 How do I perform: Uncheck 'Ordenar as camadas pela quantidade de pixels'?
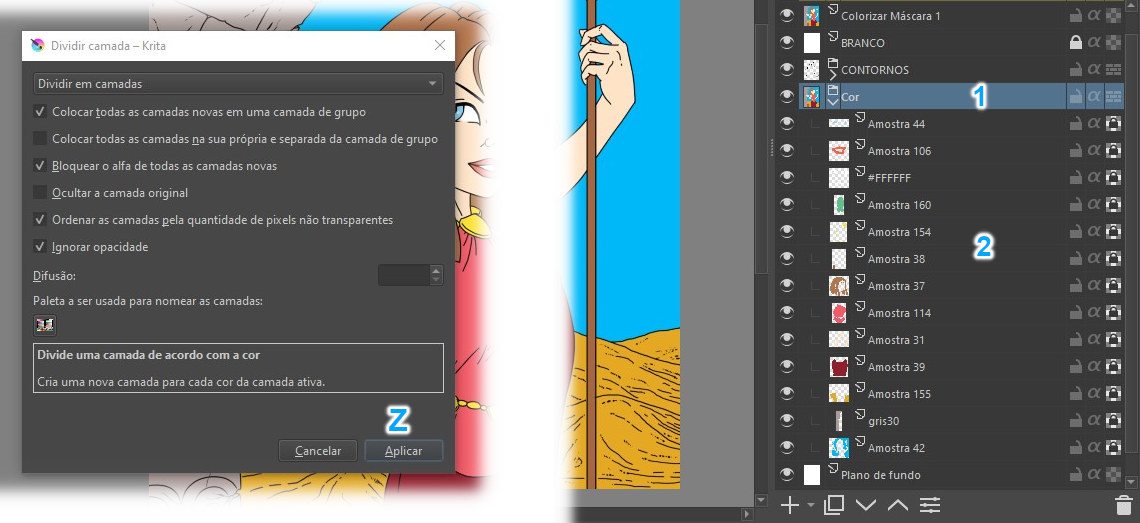pyautogui.click(x=40, y=219)
